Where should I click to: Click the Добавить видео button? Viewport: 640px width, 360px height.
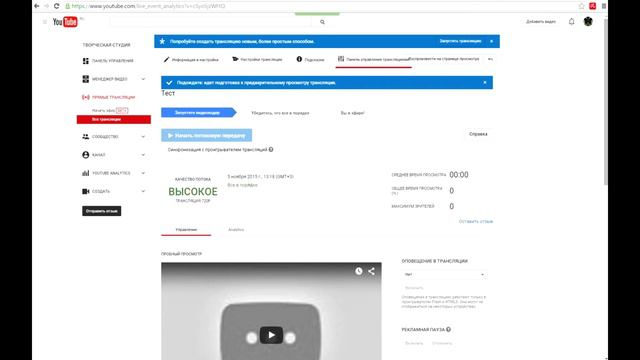pos(541,22)
